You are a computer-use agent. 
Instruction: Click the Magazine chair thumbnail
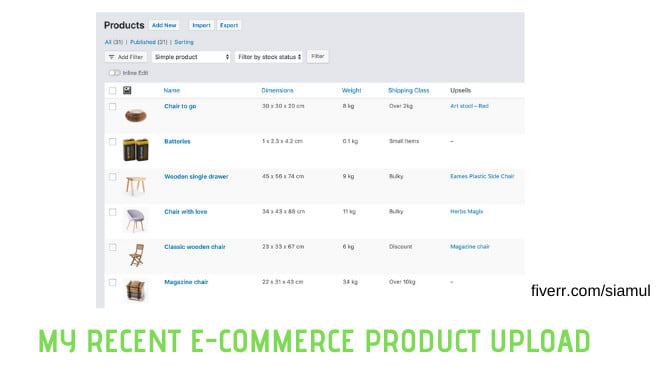pyautogui.click(x=136, y=290)
